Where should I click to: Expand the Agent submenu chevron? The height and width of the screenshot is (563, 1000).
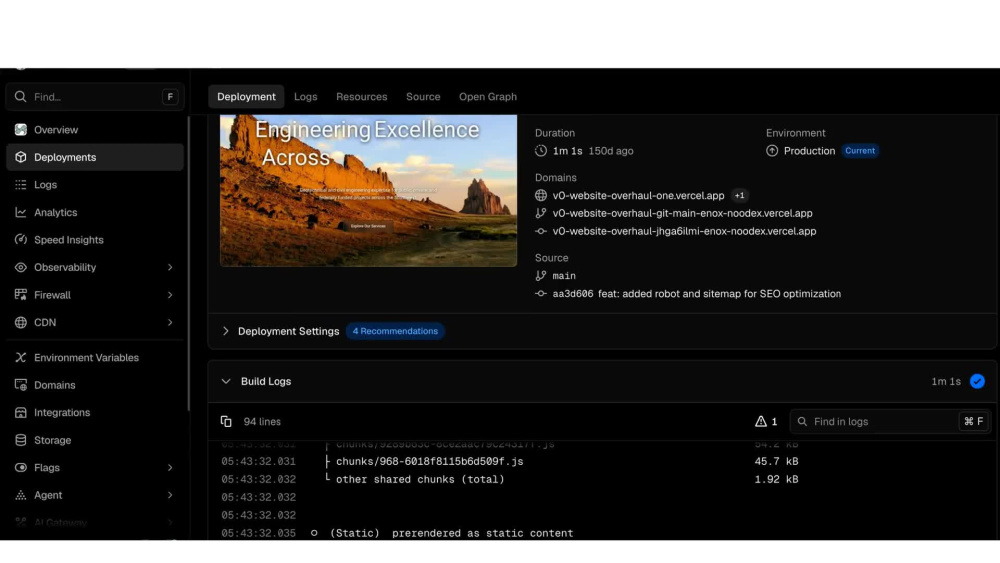170,495
